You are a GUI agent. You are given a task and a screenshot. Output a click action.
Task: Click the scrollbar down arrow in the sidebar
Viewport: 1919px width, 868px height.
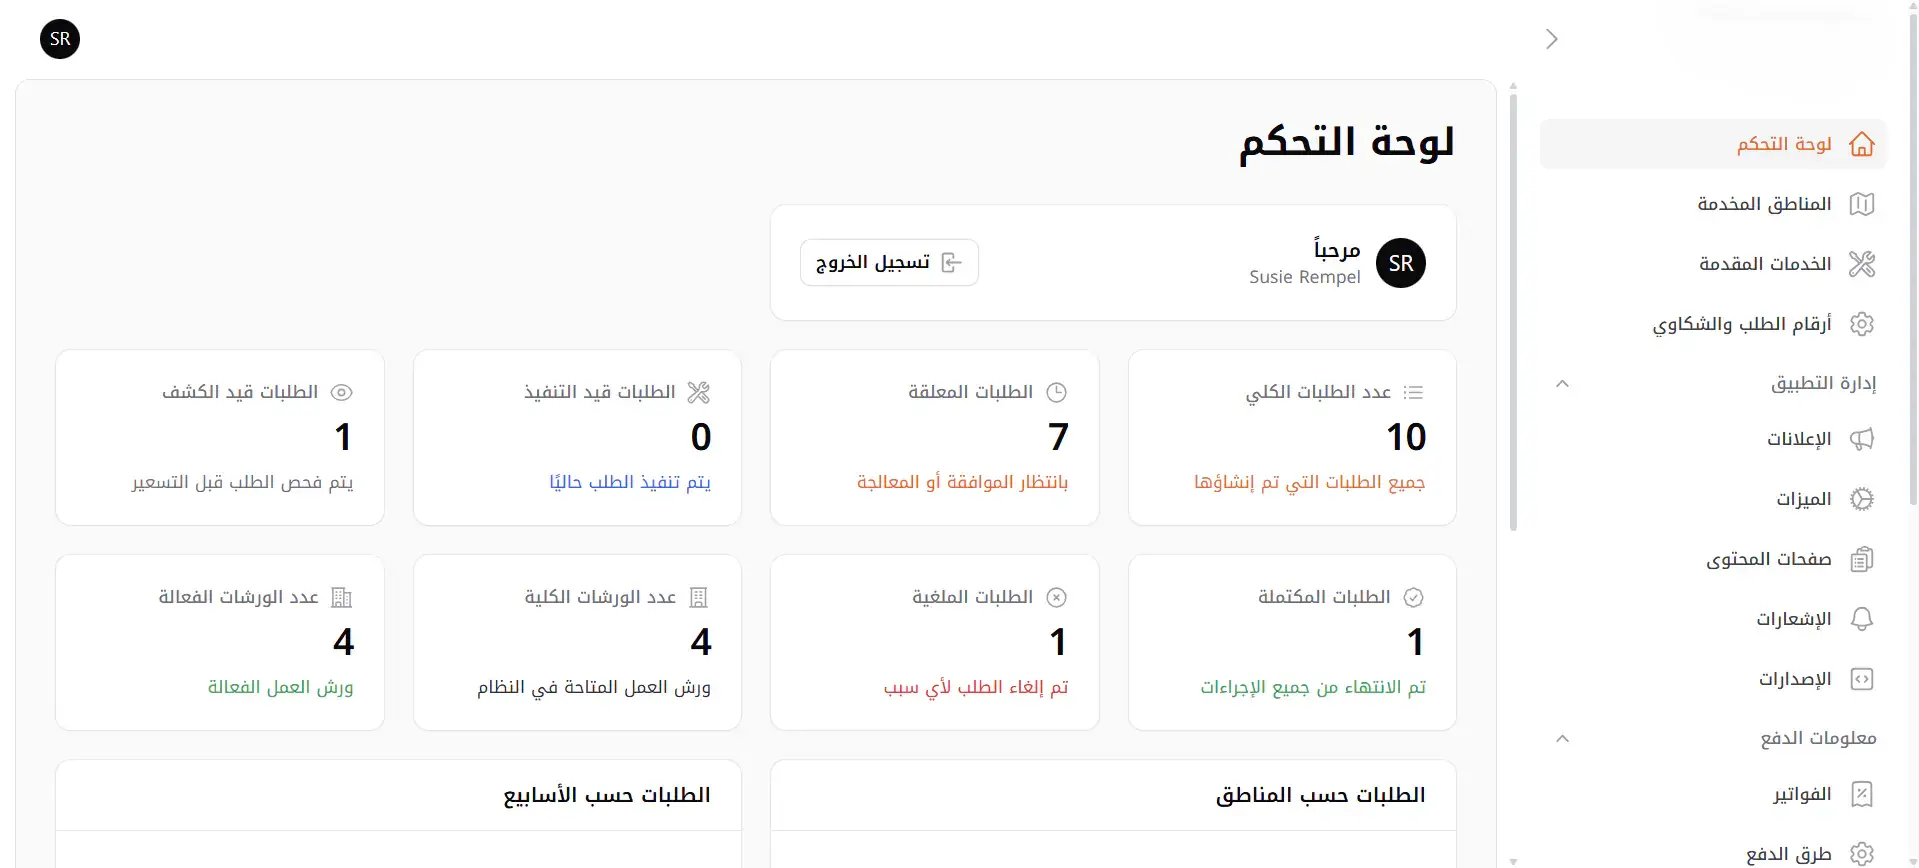click(1513, 861)
